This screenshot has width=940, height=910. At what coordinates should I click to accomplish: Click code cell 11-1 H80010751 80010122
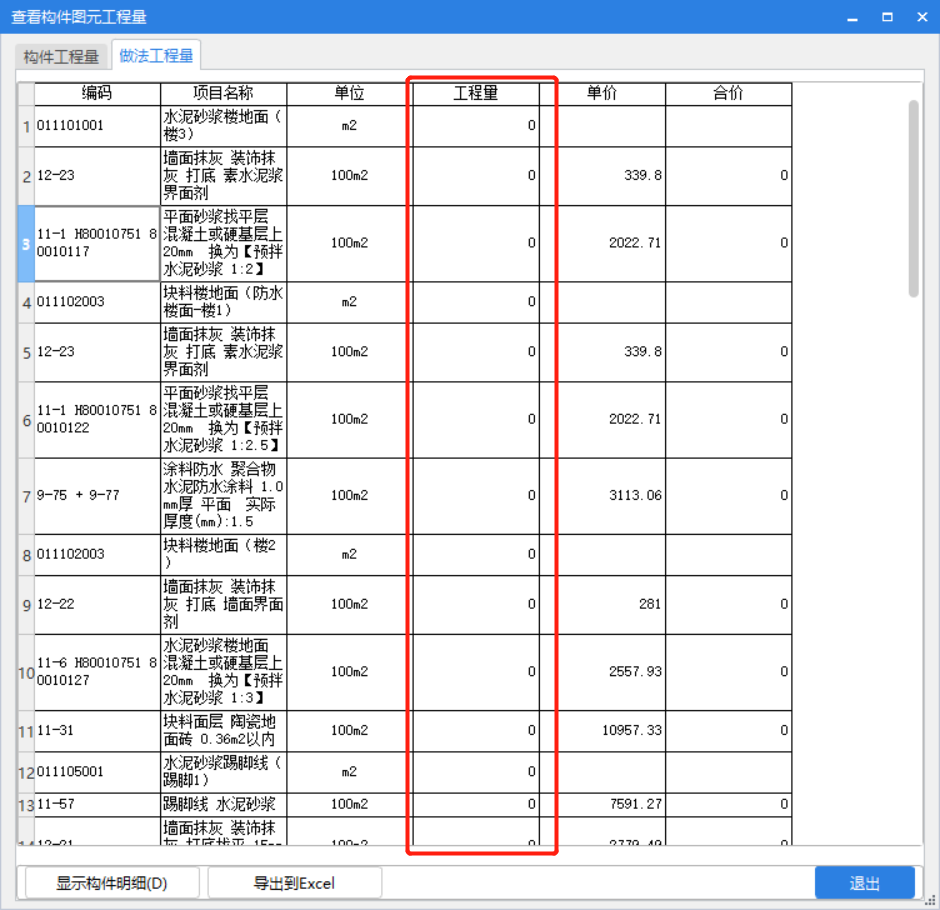coord(97,420)
